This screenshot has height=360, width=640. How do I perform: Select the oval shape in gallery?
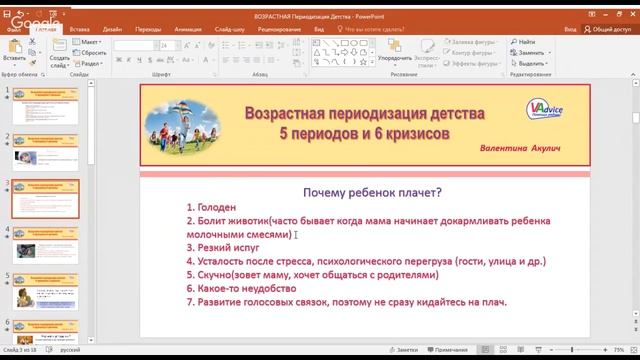[354, 43]
